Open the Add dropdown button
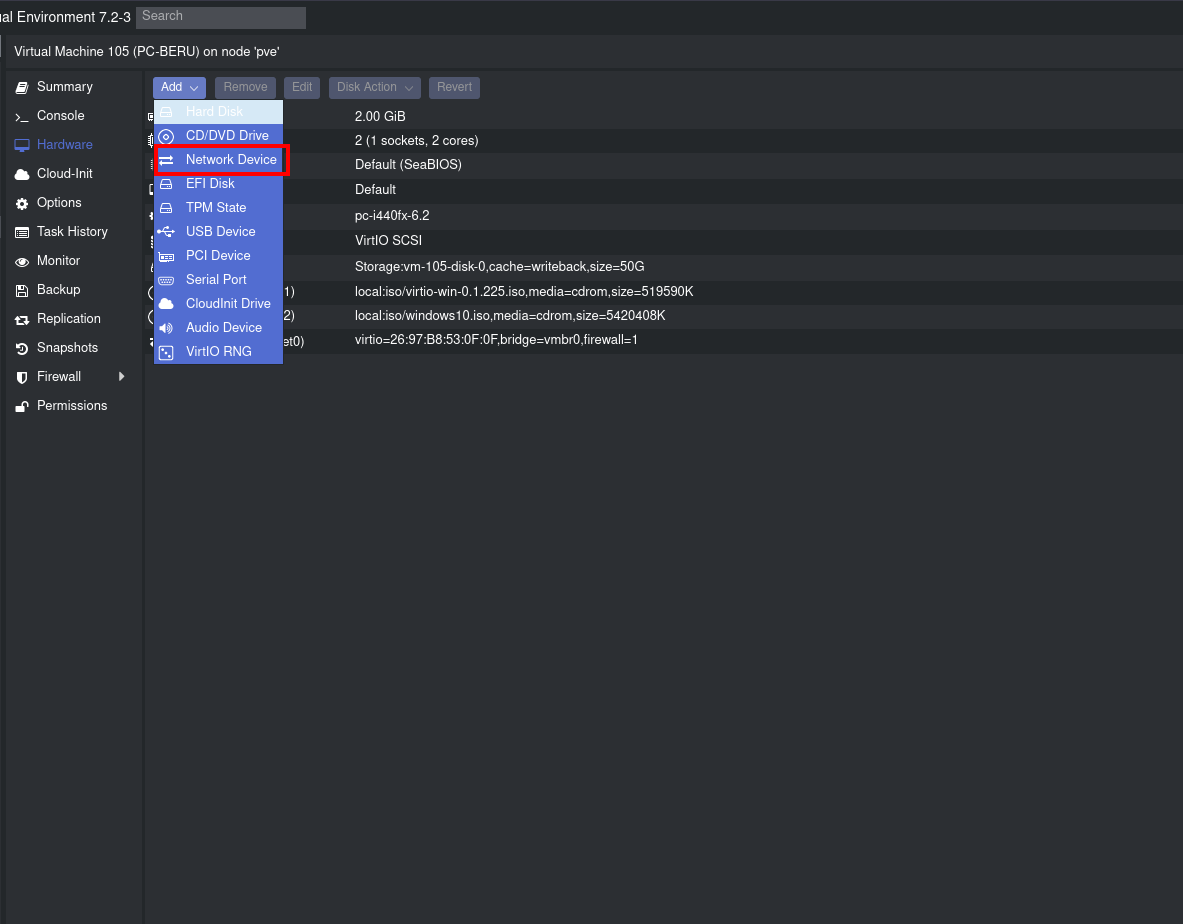This screenshot has width=1183, height=924. pyautogui.click(x=179, y=88)
